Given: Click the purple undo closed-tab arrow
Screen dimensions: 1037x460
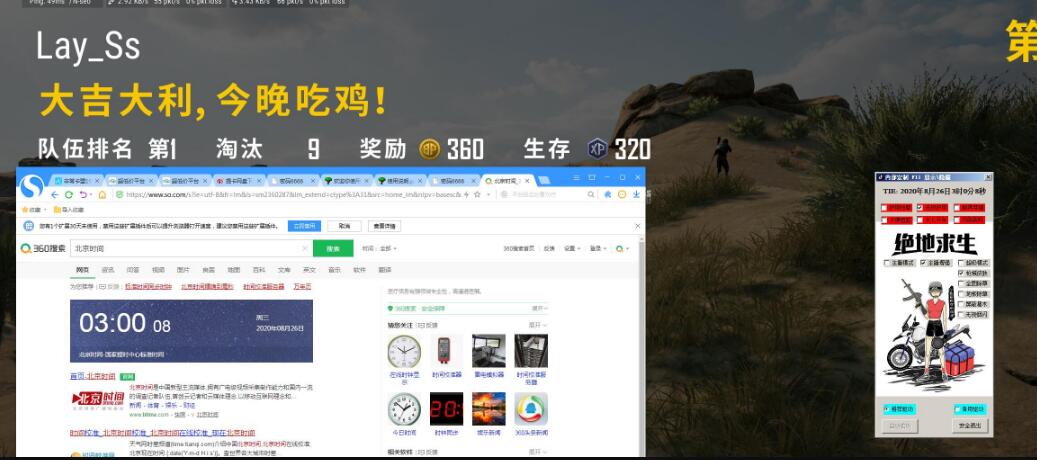Looking at the screenshot, I should click(x=83, y=195).
